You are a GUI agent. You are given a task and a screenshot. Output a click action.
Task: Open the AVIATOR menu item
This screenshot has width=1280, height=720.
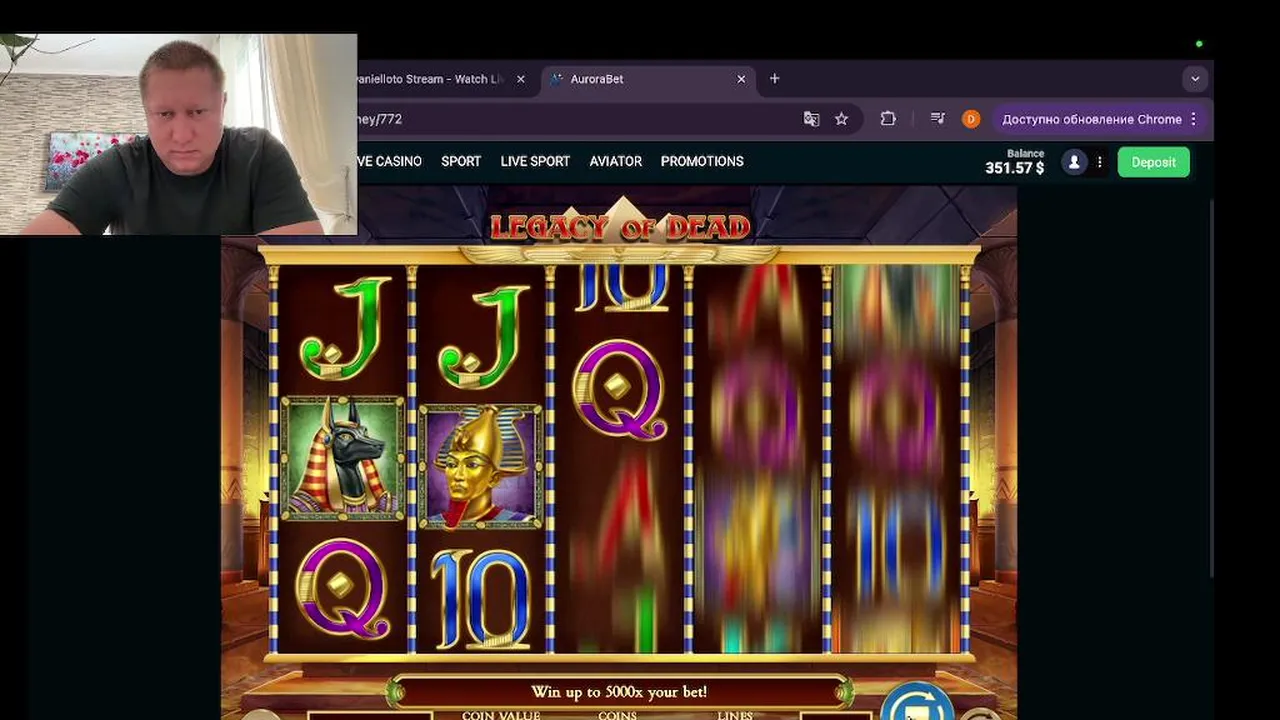coord(616,161)
